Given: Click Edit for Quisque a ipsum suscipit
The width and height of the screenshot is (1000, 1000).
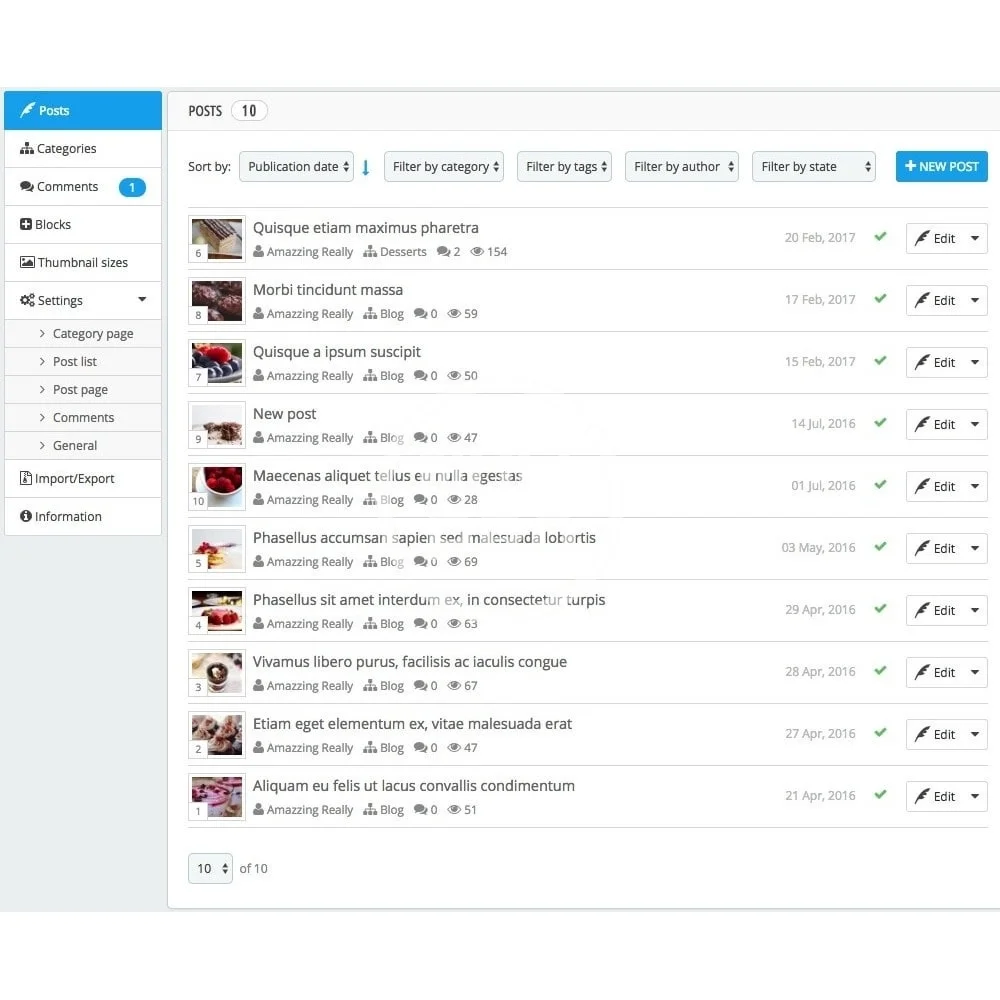Looking at the screenshot, I should point(935,363).
